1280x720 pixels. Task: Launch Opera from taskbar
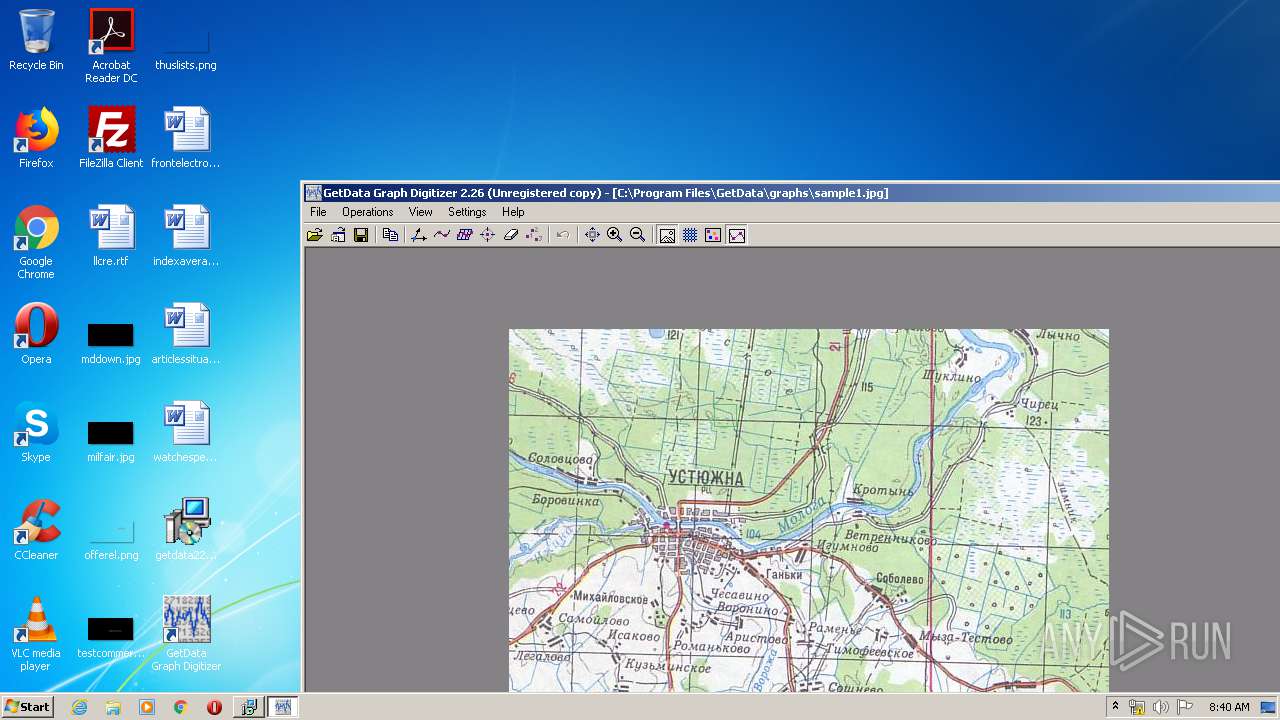click(214, 707)
